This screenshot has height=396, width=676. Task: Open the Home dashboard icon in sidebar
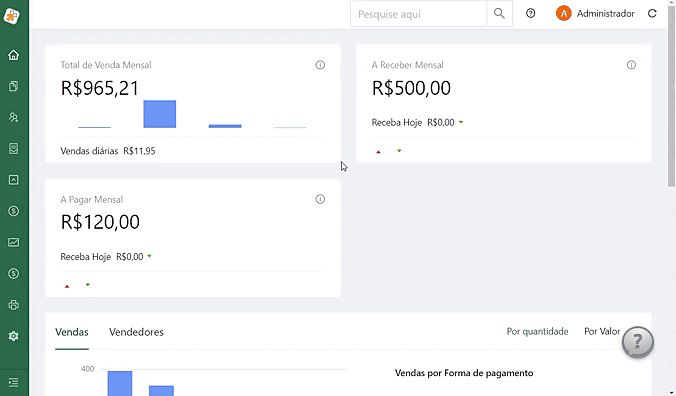tap(13, 55)
